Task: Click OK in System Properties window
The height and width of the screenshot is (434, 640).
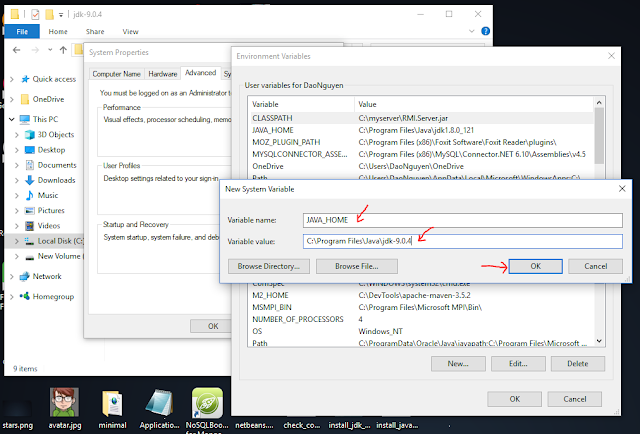Action: click(213, 326)
